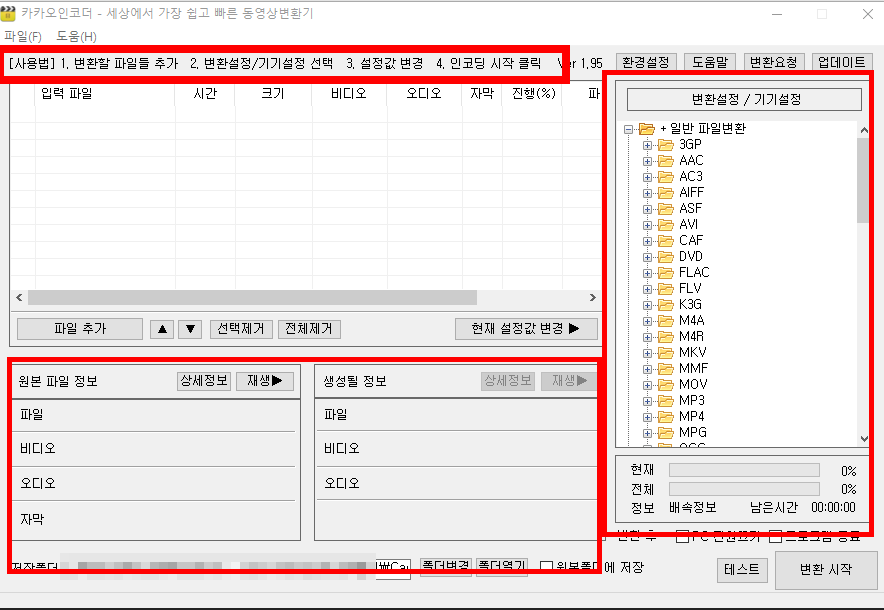The width and height of the screenshot is (884, 610).
Task: Expand the FLAC tree branch
Action: coord(649,272)
